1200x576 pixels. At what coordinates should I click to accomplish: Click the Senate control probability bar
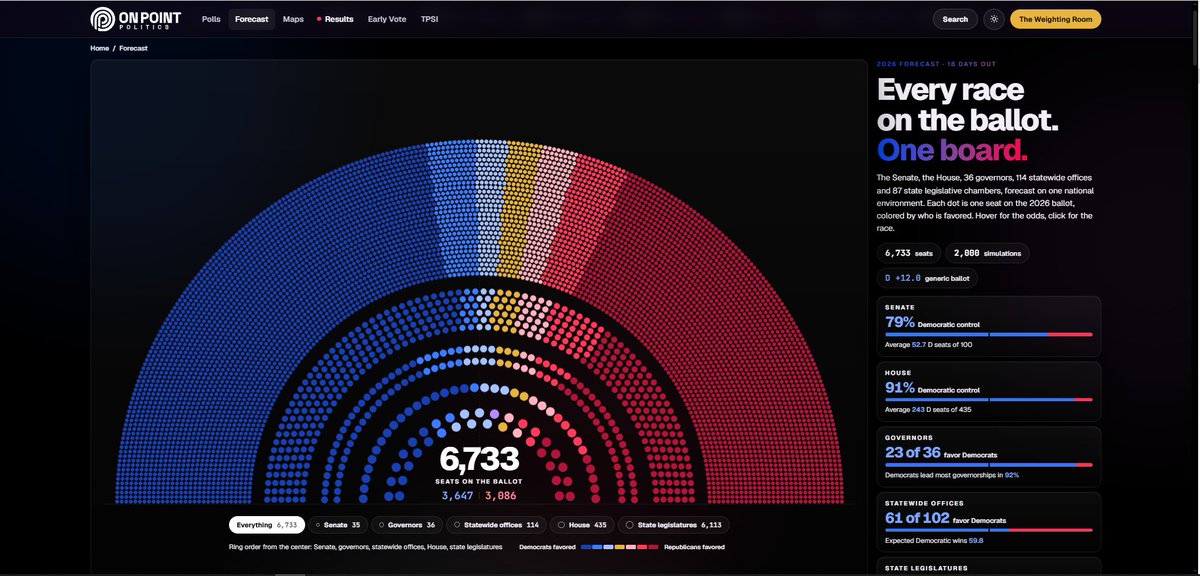989,334
